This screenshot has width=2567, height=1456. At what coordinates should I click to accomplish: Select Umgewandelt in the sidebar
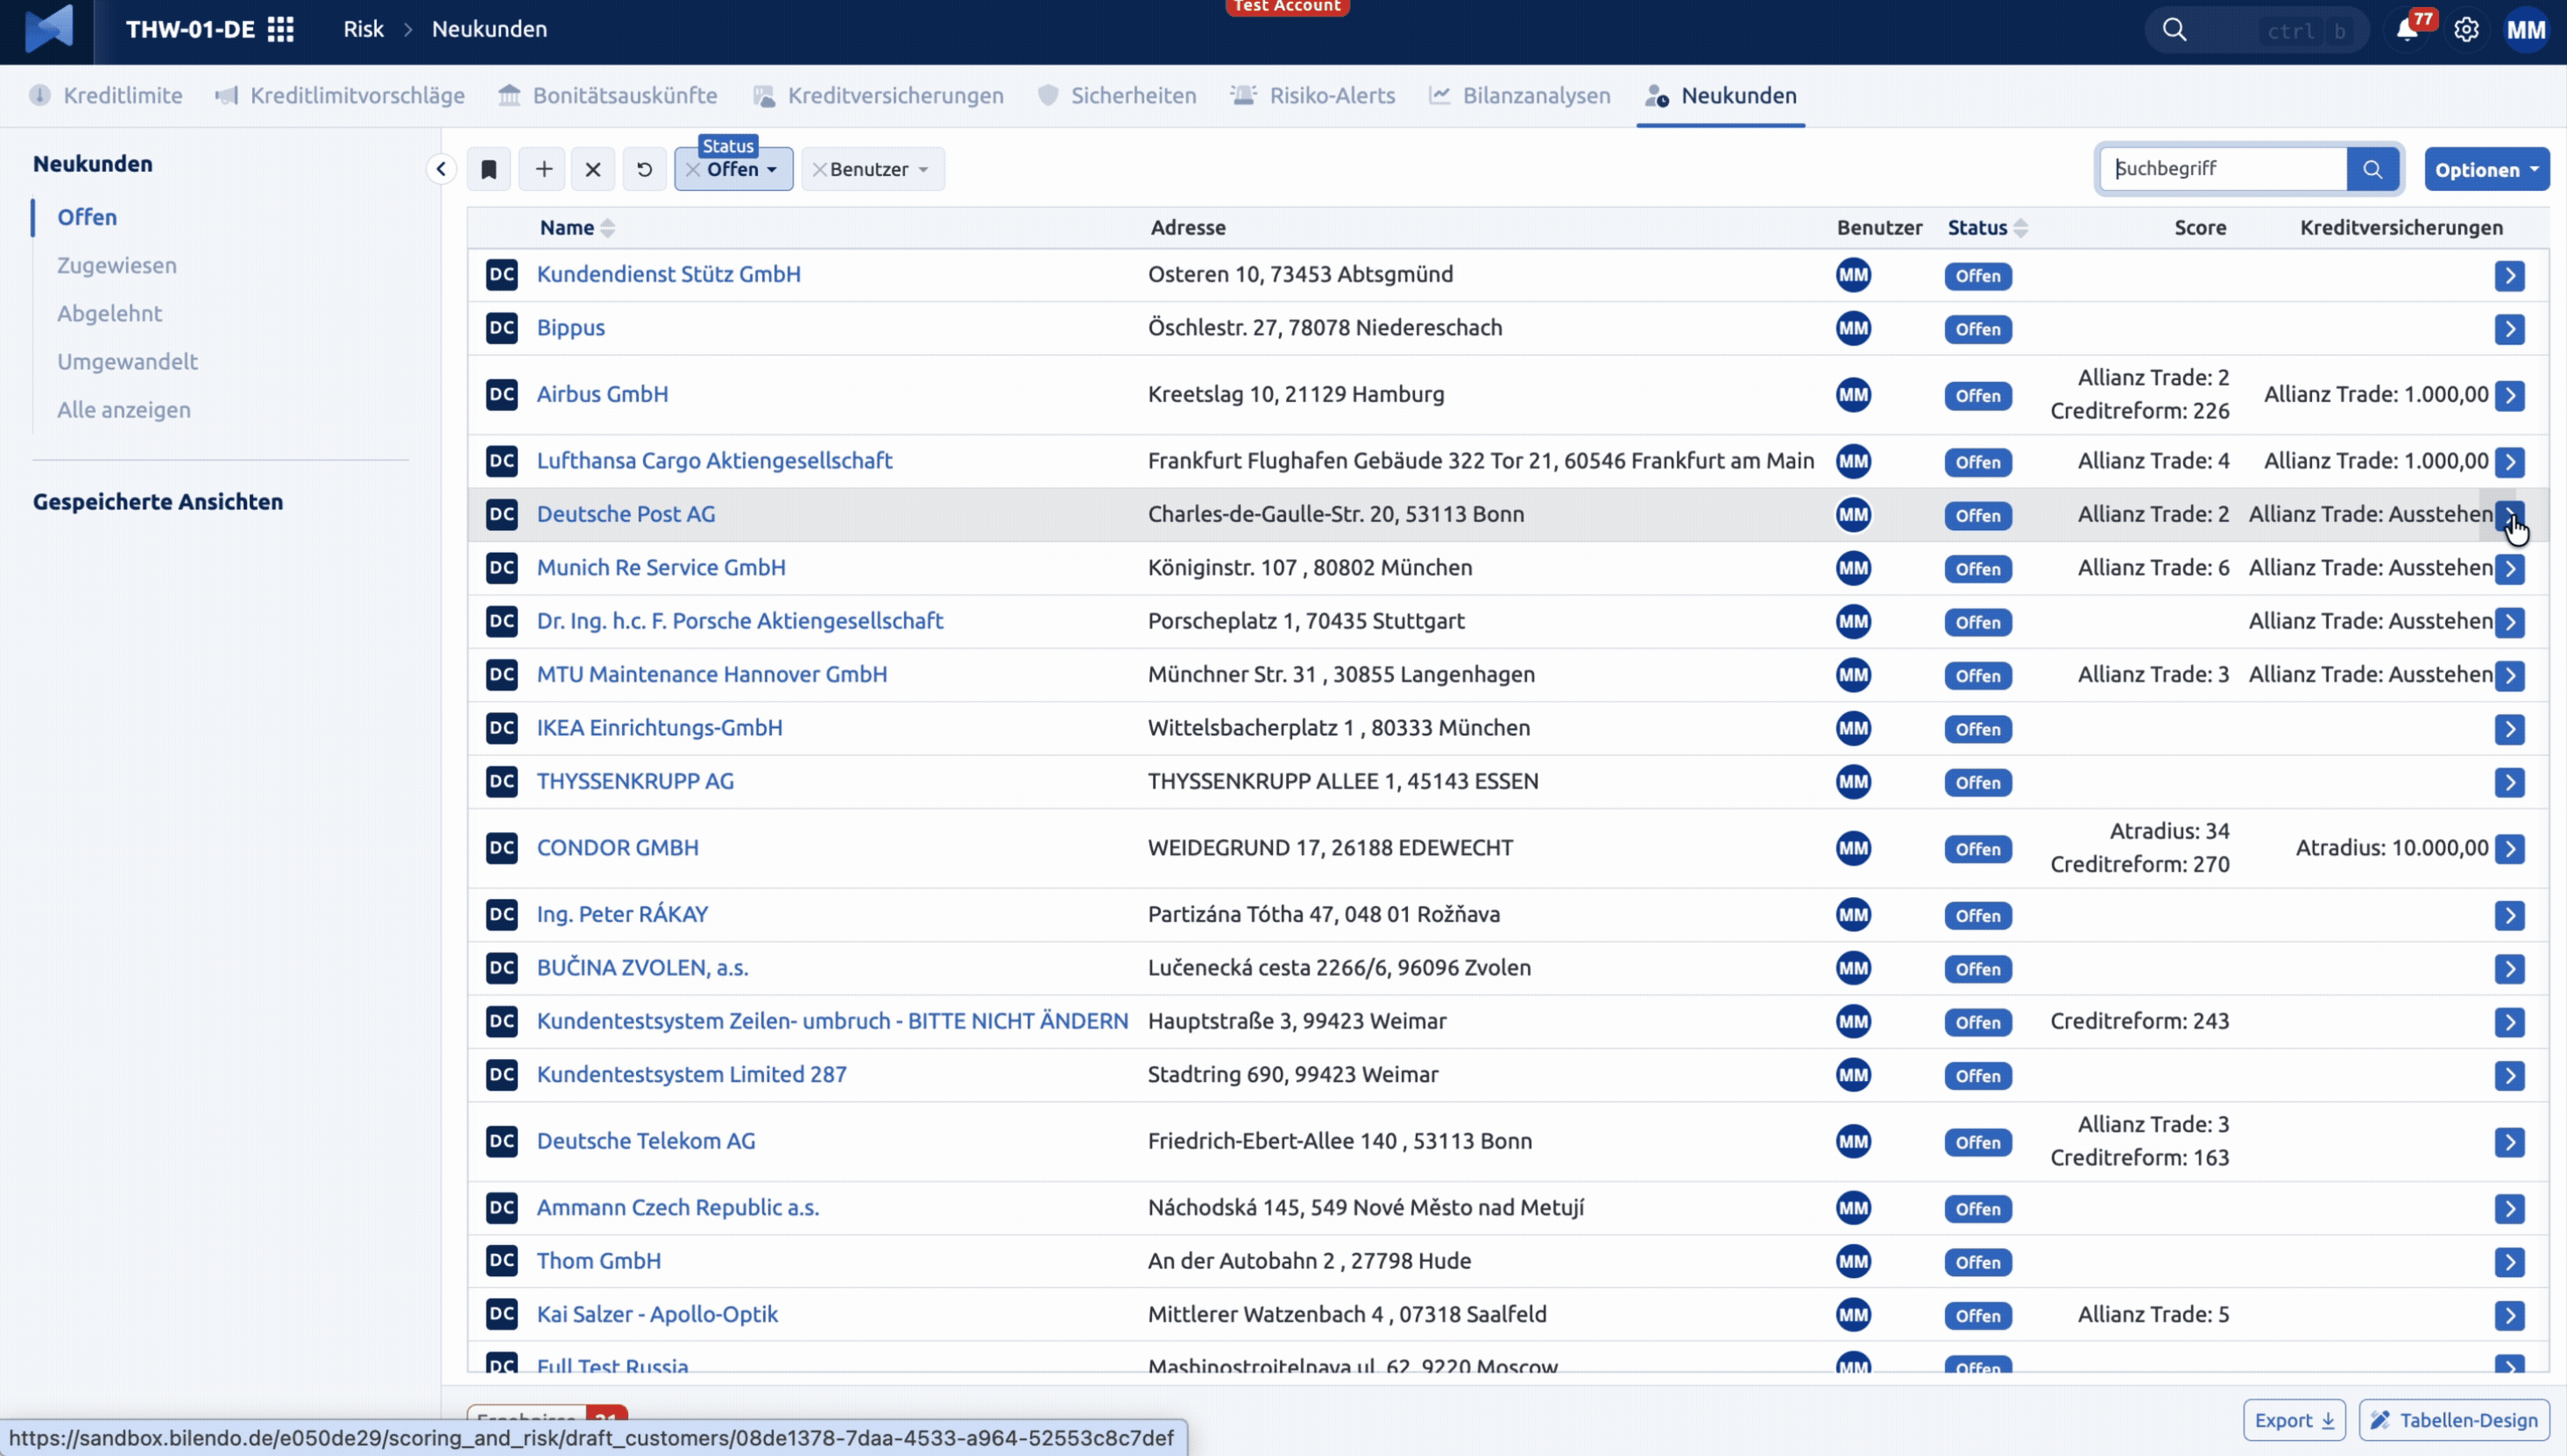127,361
